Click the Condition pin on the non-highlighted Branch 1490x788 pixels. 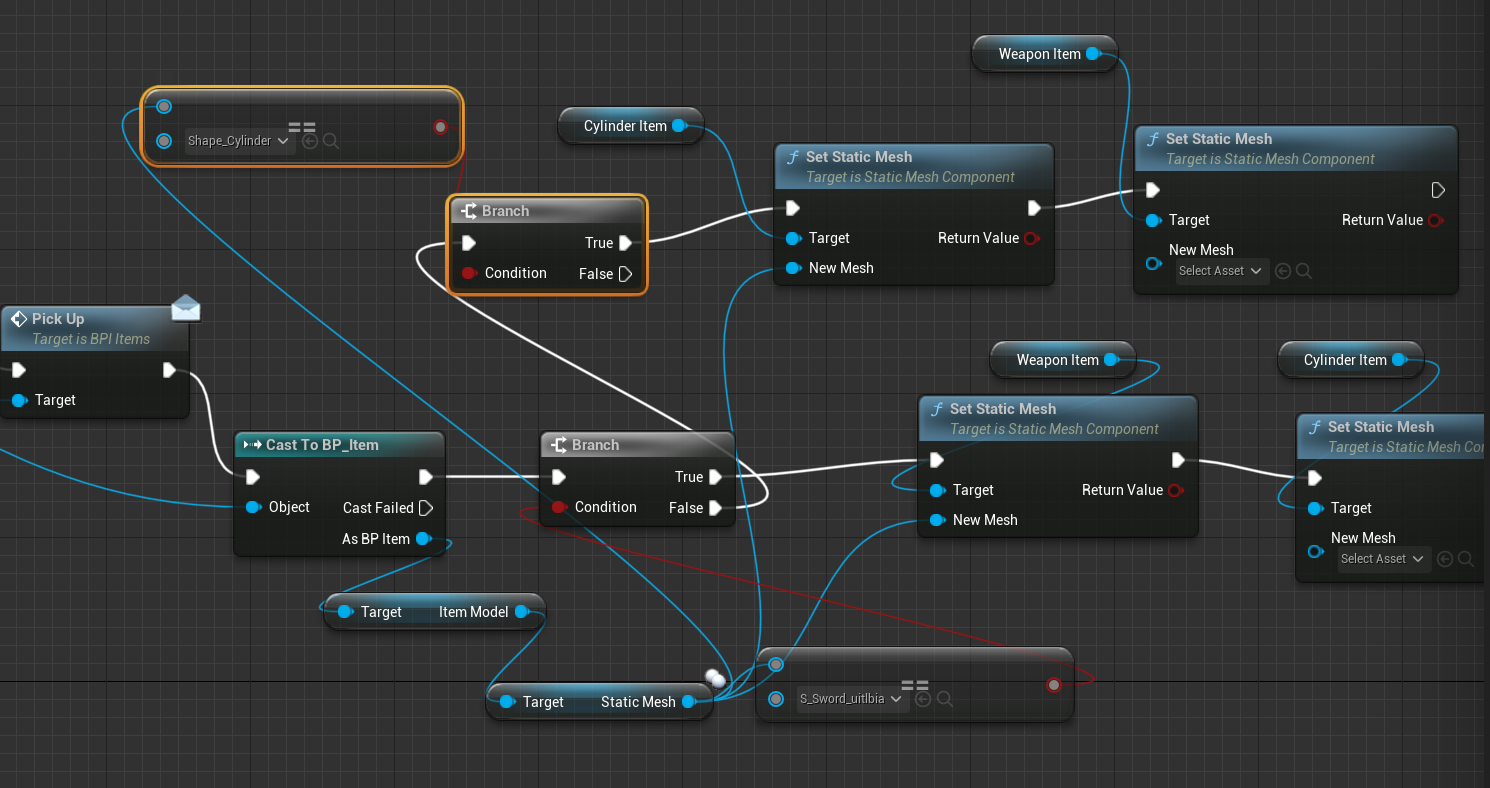click(558, 508)
